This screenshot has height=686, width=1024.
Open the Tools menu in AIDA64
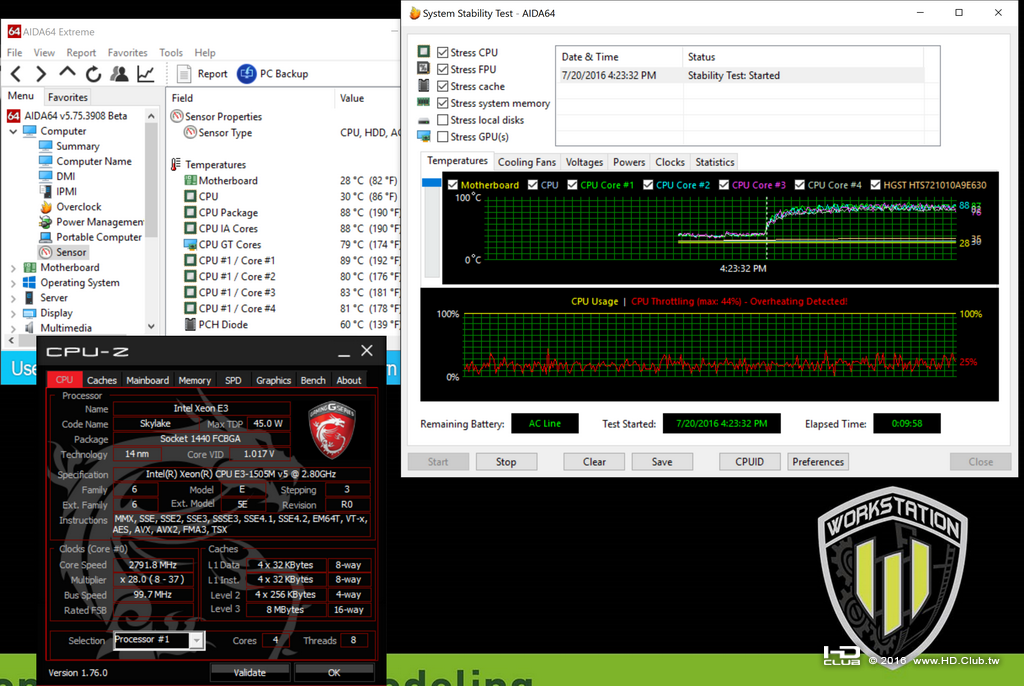pos(170,52)
